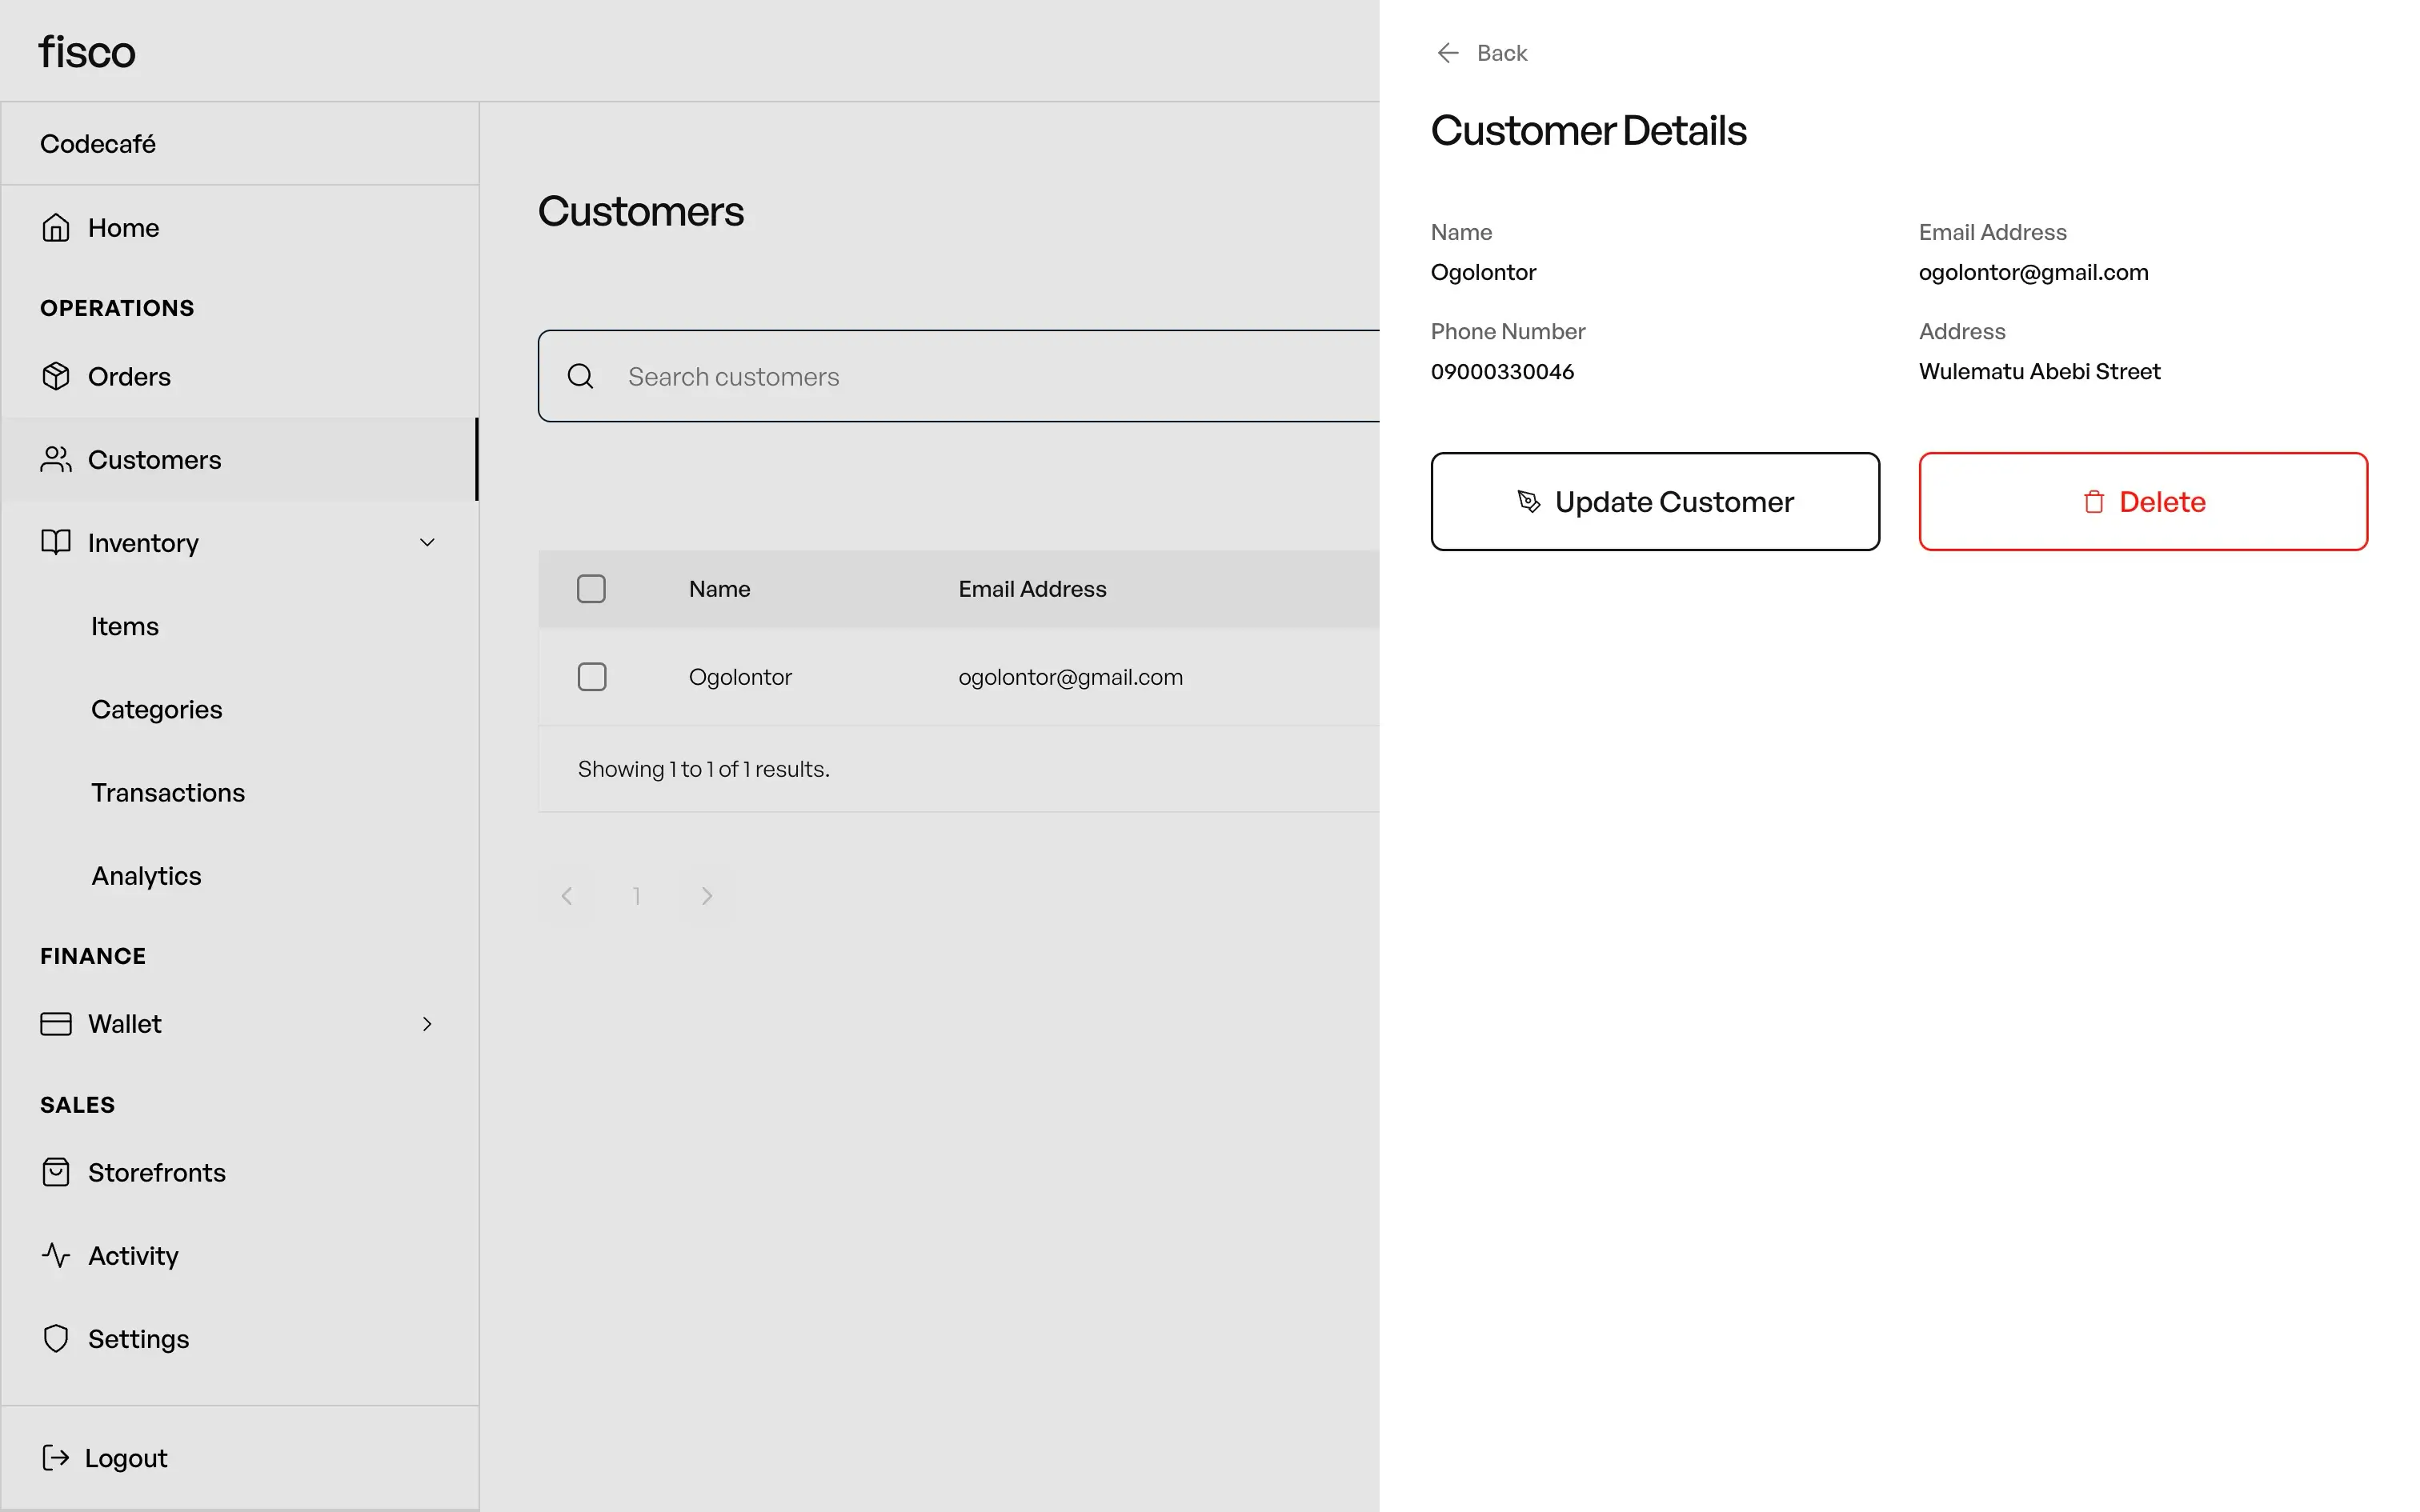Click the search magnifier icon

coord(580,376)
